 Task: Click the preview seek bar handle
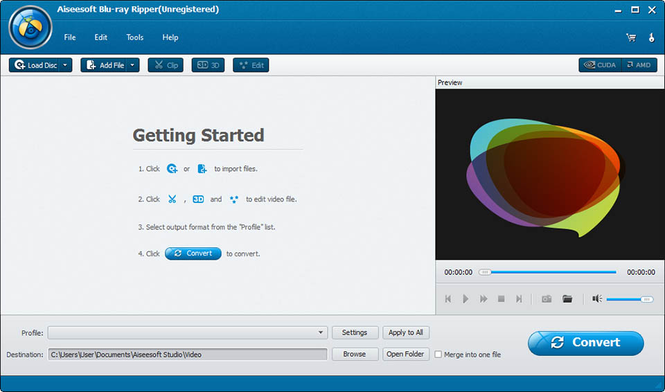[x=485, y=272]
